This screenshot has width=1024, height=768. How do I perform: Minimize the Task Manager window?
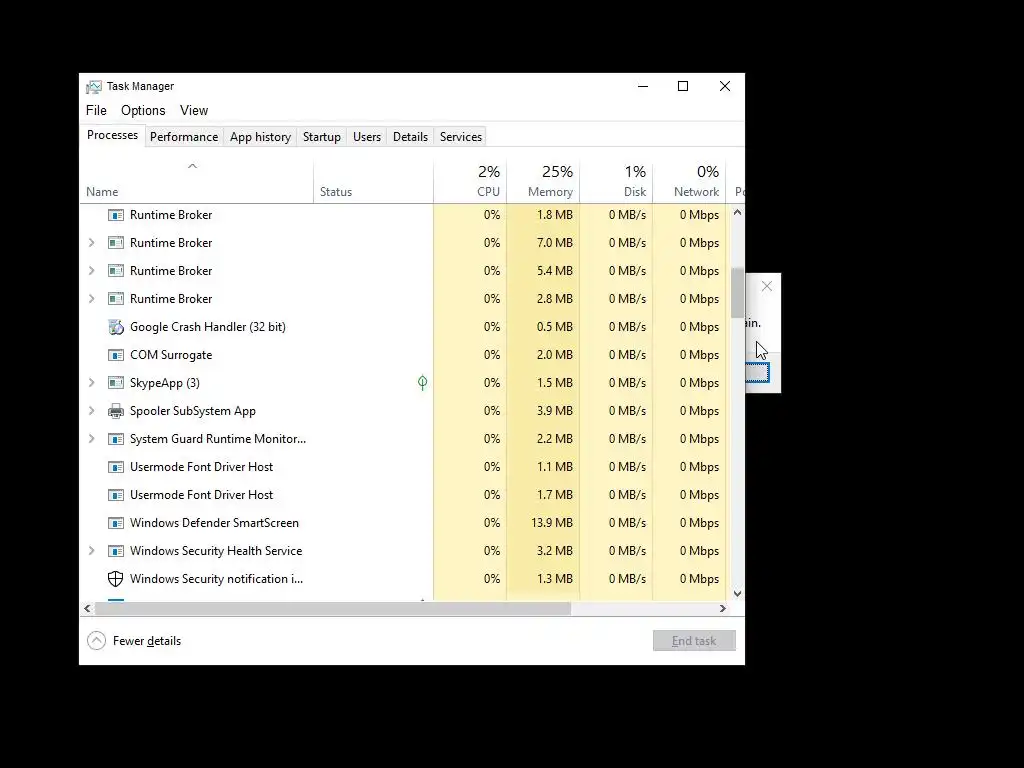pyautogui.click(x=643, y=86)
